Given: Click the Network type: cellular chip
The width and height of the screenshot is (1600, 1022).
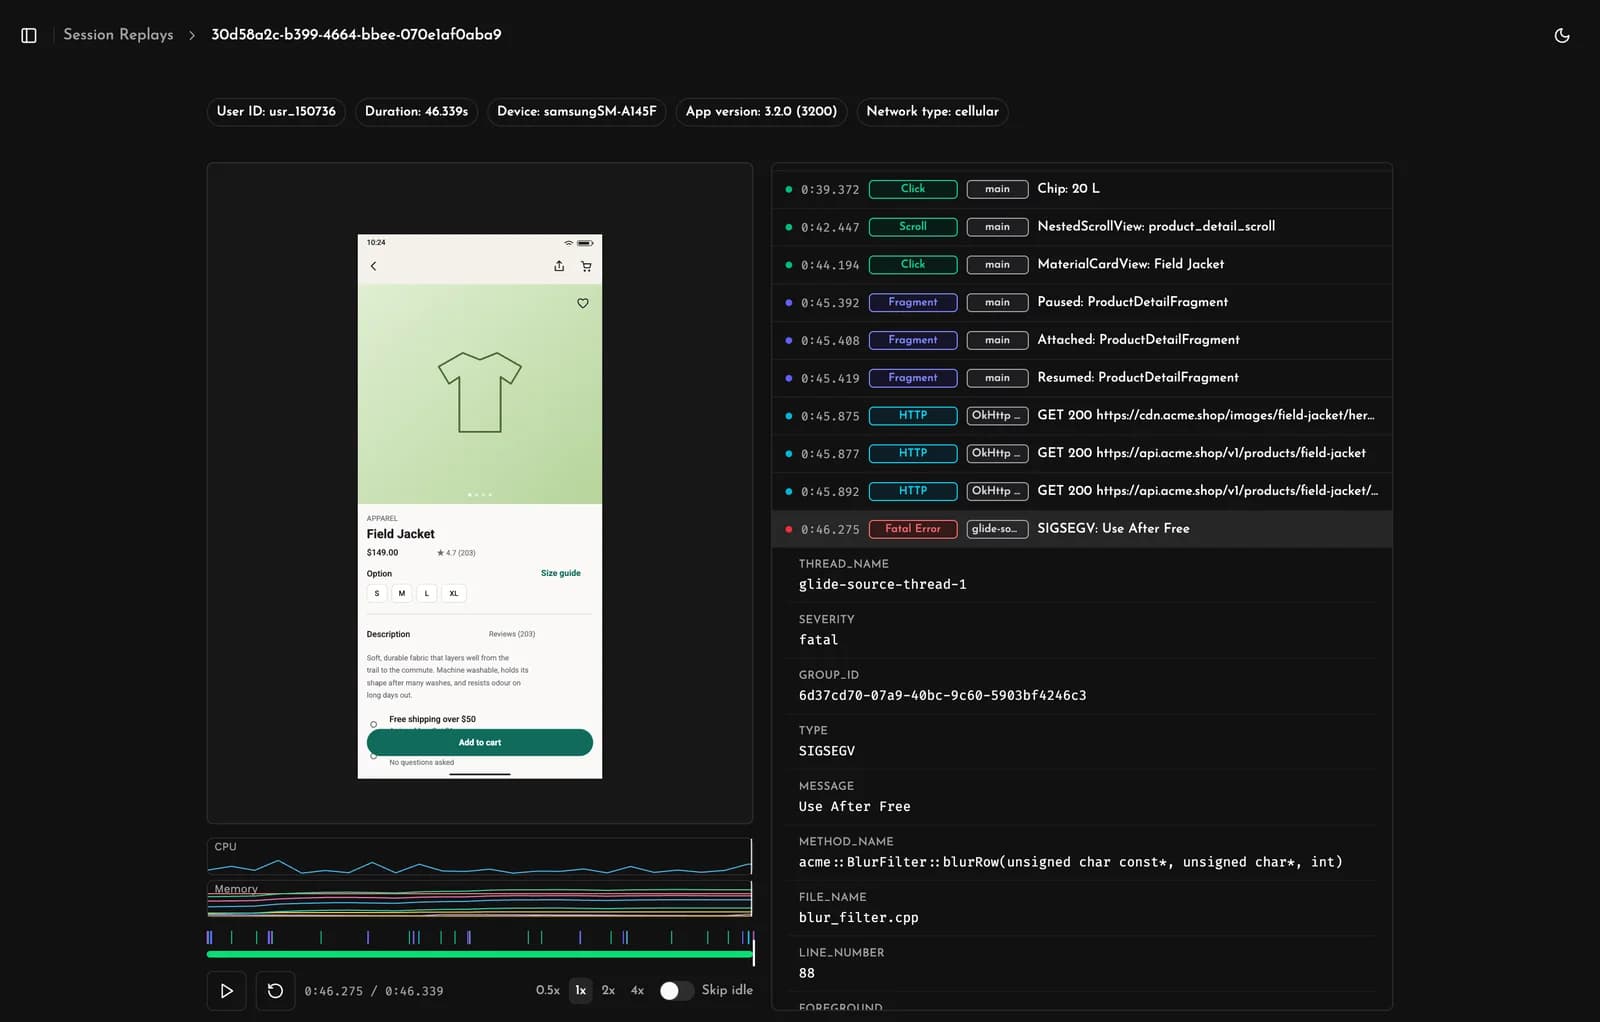Looking at the screenshot, I should (x=932, y=111).
